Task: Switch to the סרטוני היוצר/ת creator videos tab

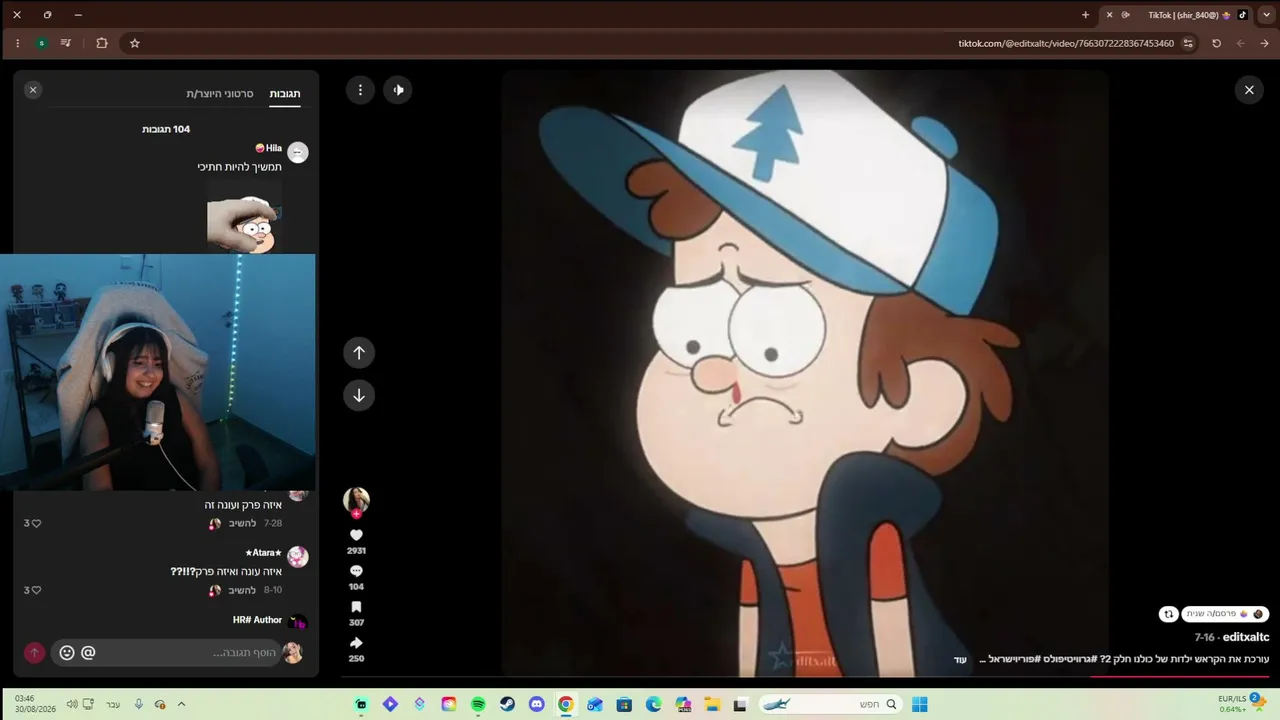Action: tap(220, 93)
